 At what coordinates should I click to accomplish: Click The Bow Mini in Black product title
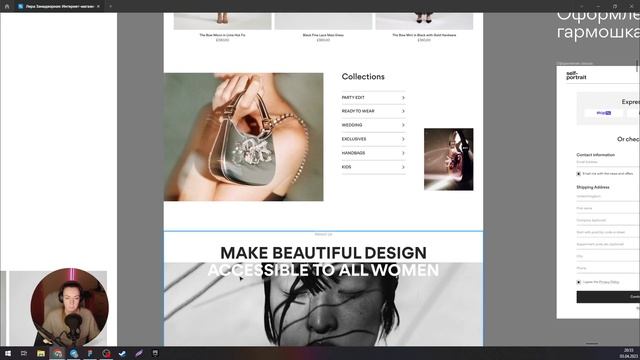pos(424,35)
